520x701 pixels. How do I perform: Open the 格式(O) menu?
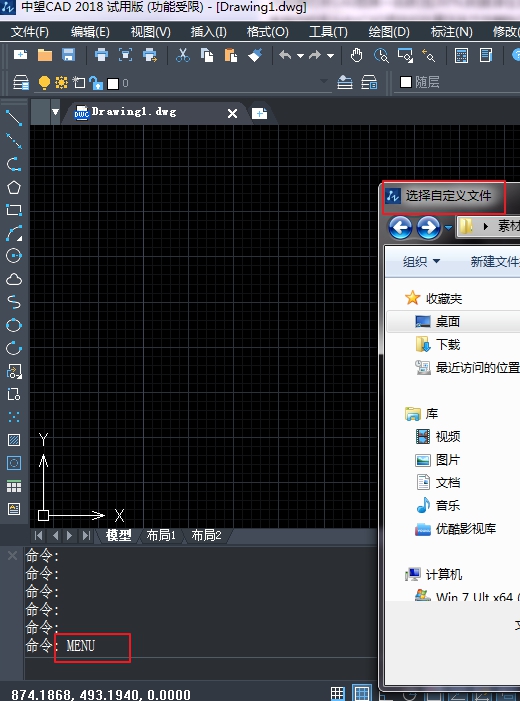pyautogui.click(x=267, y=32)
